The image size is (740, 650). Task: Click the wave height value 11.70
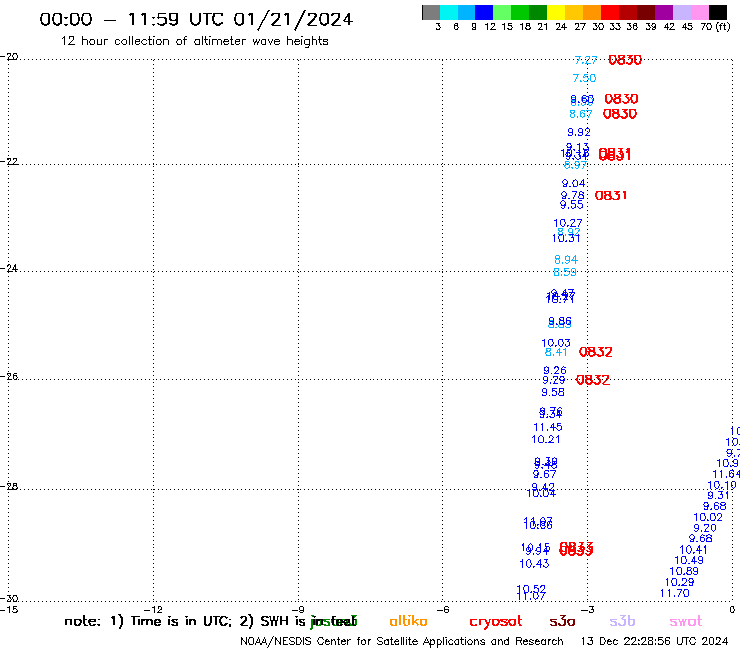674,593
